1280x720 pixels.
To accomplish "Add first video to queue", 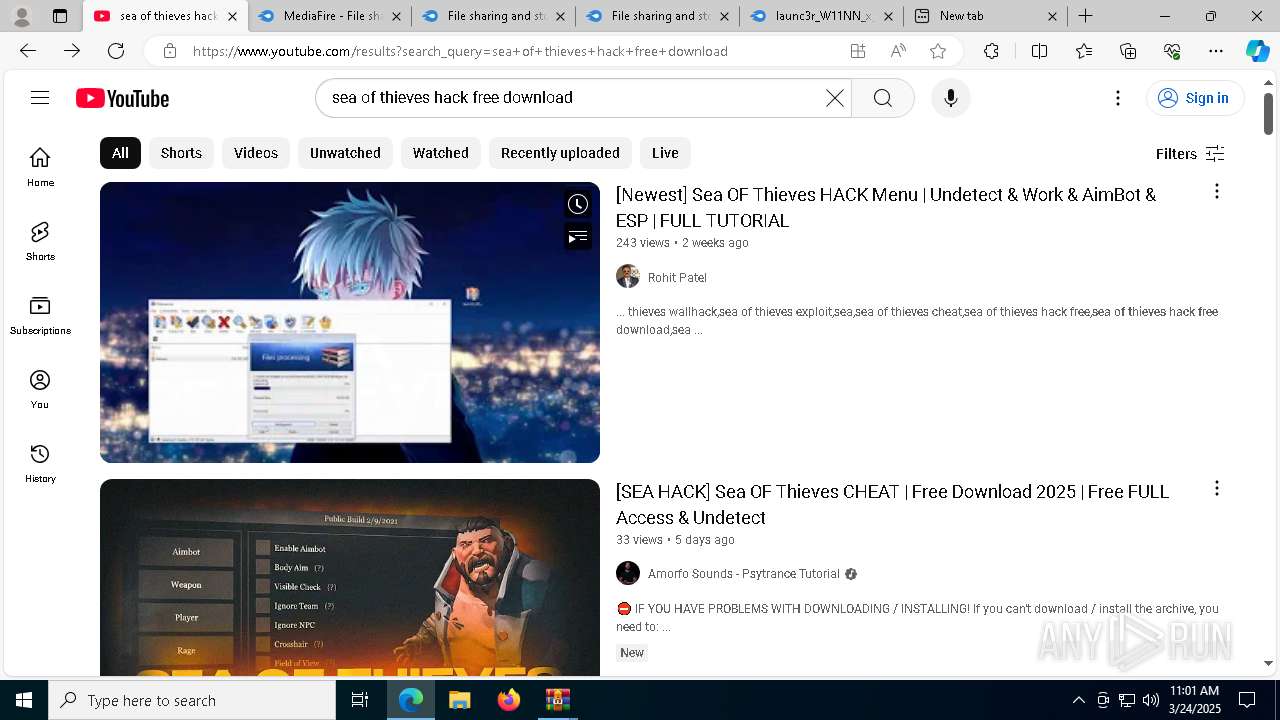I will pos(578,237).
